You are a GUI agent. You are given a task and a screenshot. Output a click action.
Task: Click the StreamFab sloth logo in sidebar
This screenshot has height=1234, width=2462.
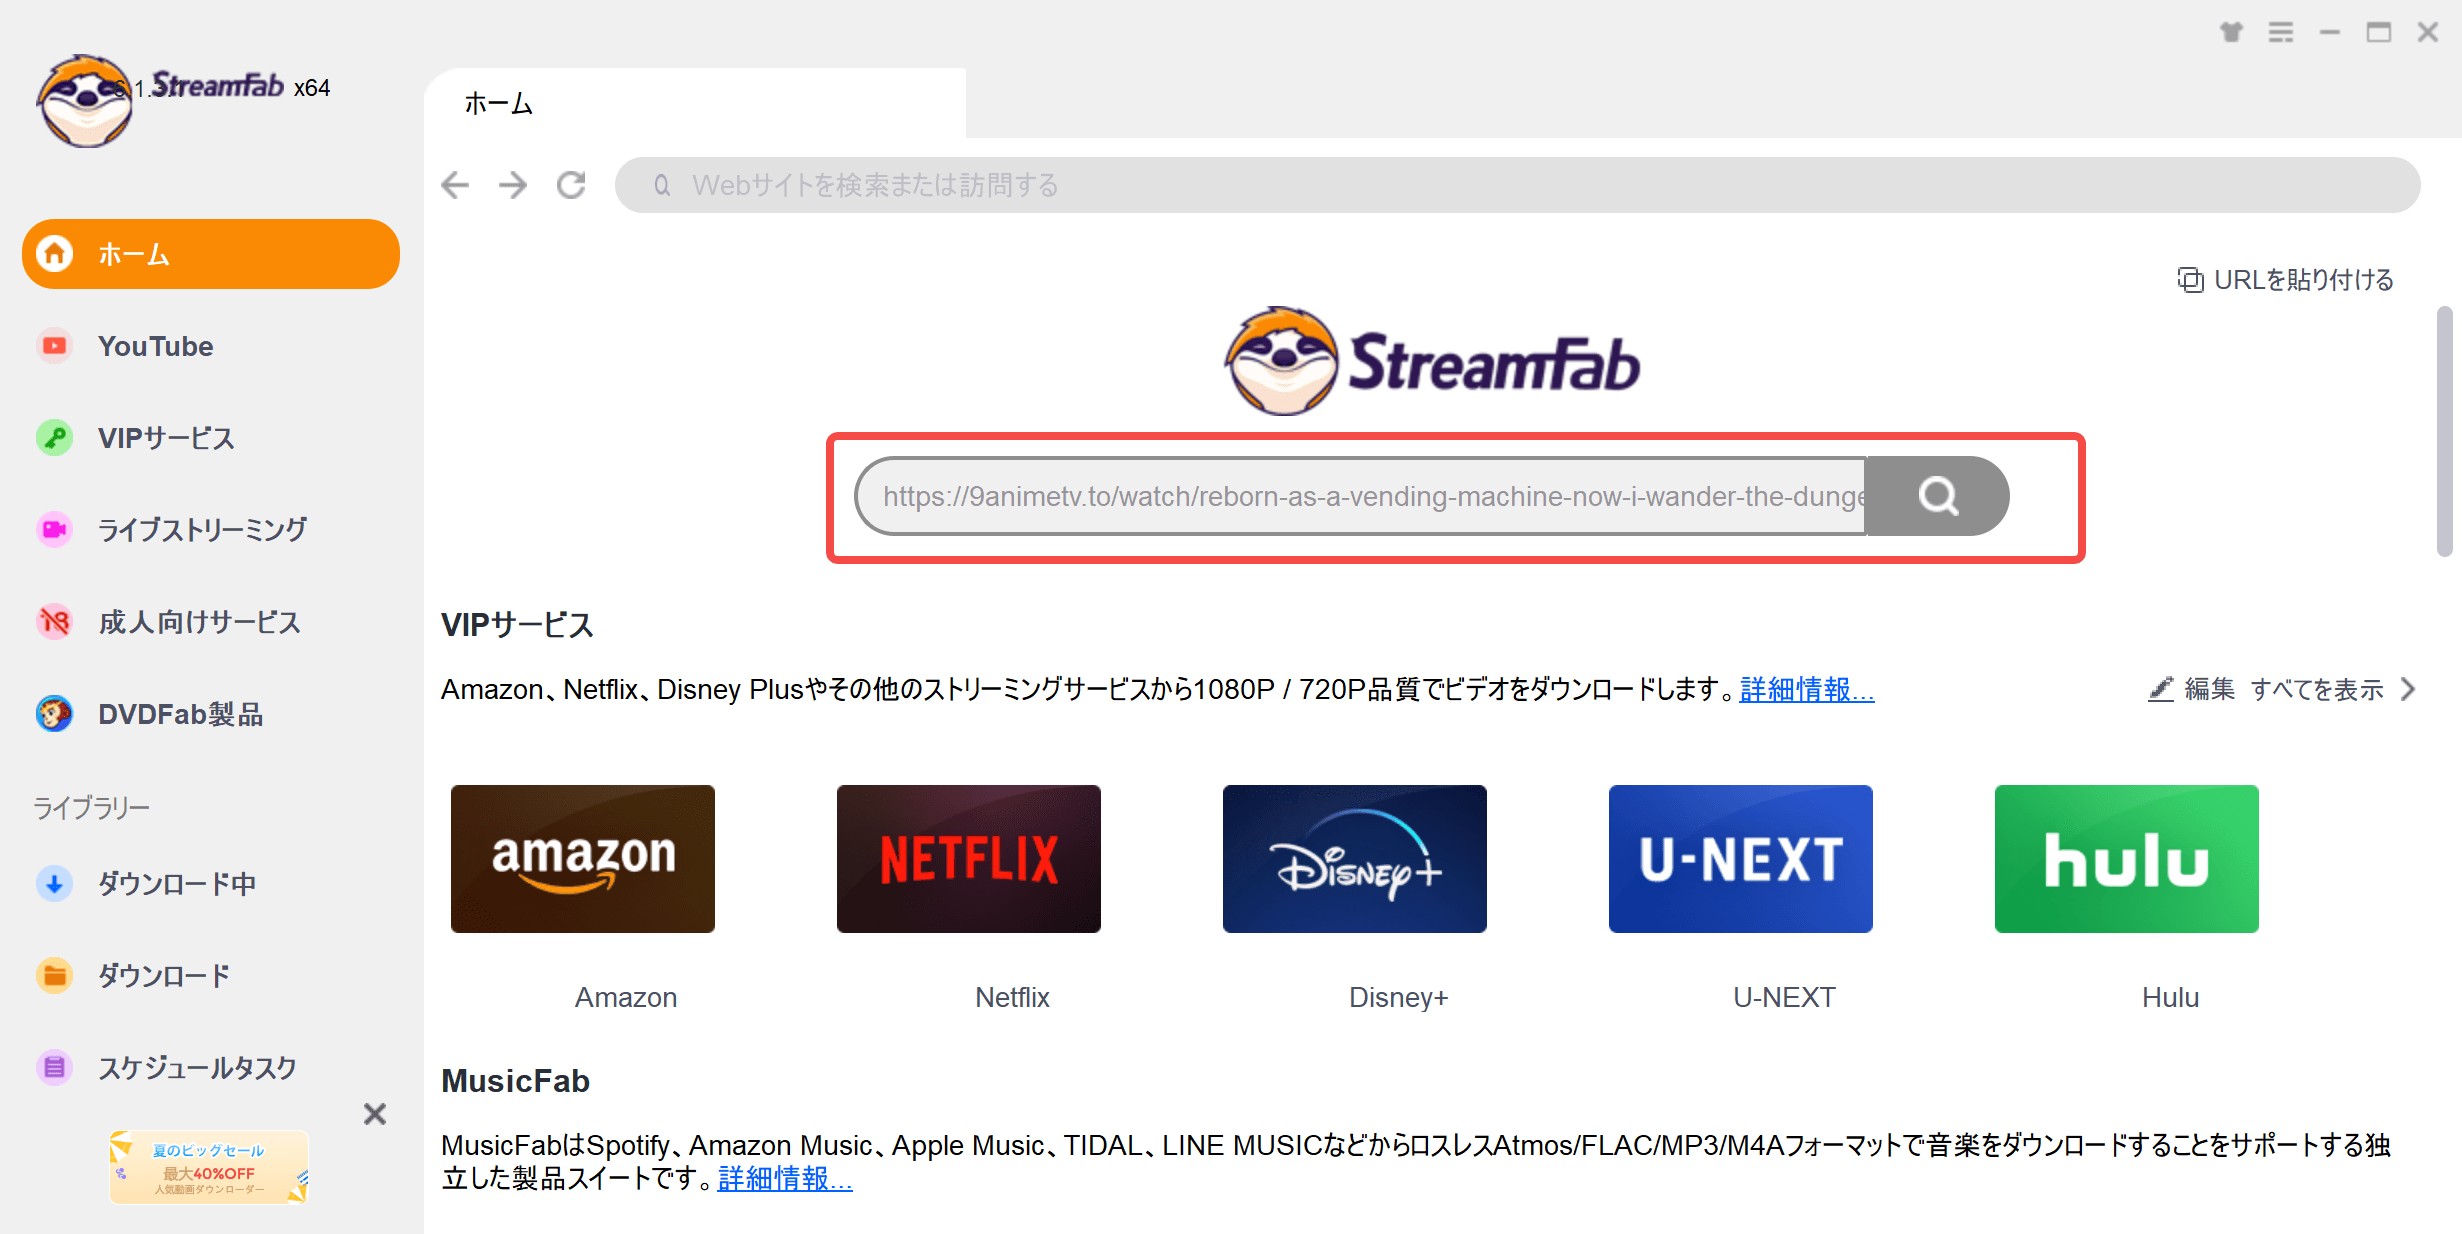[x=85, y=101]
